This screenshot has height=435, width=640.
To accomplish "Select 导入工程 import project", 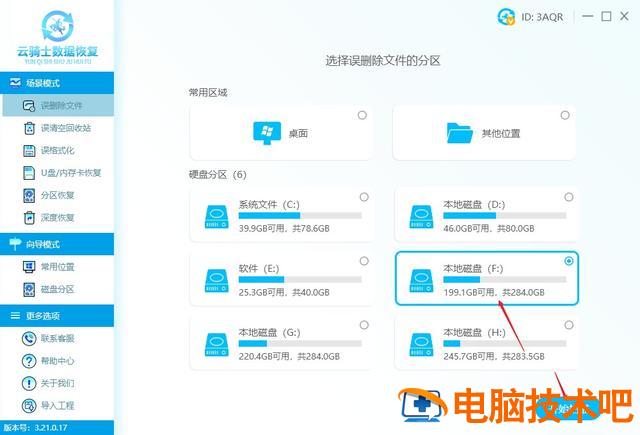I will pyautogui.click(x=58, y=406).
